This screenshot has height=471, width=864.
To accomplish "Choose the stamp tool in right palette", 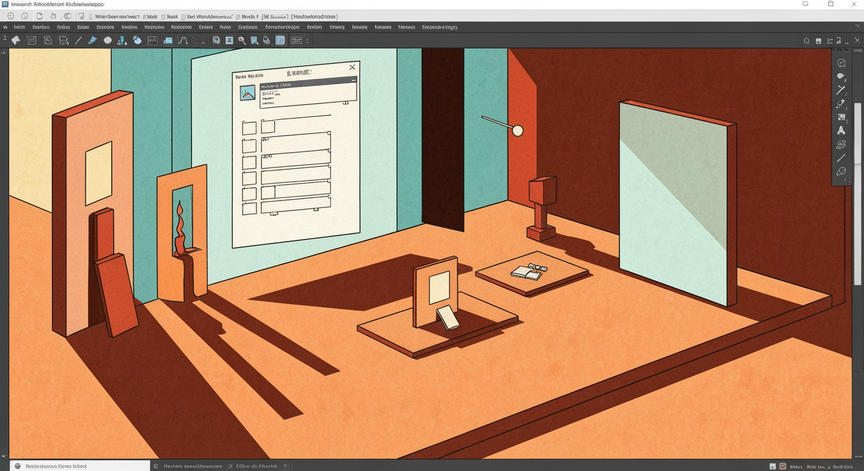I will [841, 131].
